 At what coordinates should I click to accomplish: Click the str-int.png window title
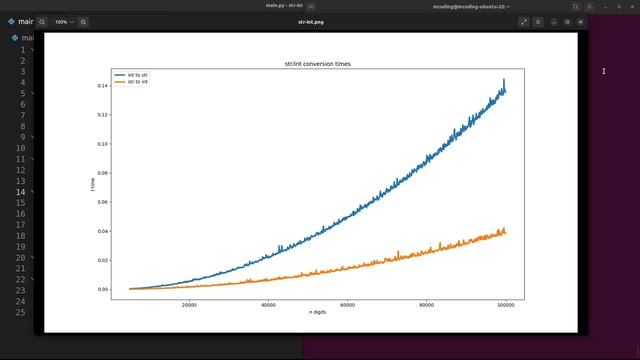pyautogui.click(x=311, y=22)
